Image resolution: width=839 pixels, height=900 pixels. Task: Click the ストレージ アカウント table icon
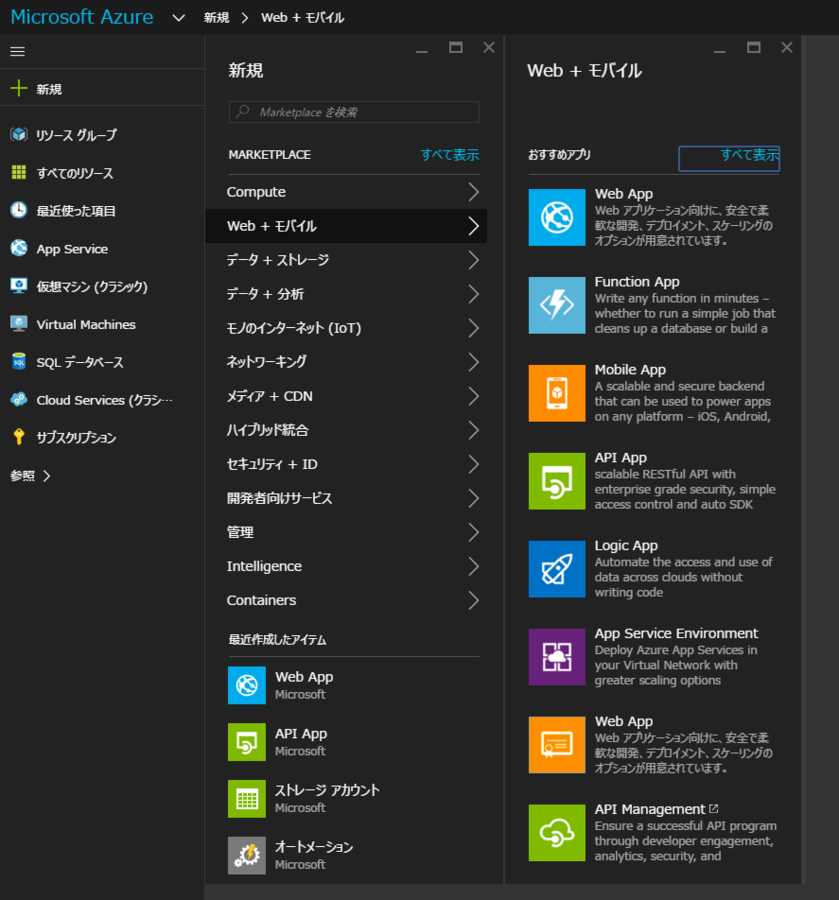point(247,798)
